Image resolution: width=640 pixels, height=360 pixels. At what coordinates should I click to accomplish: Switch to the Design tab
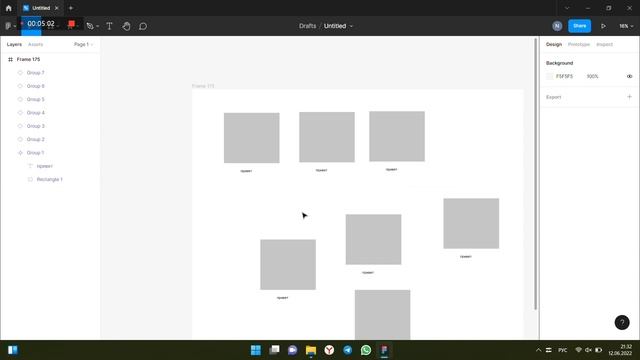[554, 44]
